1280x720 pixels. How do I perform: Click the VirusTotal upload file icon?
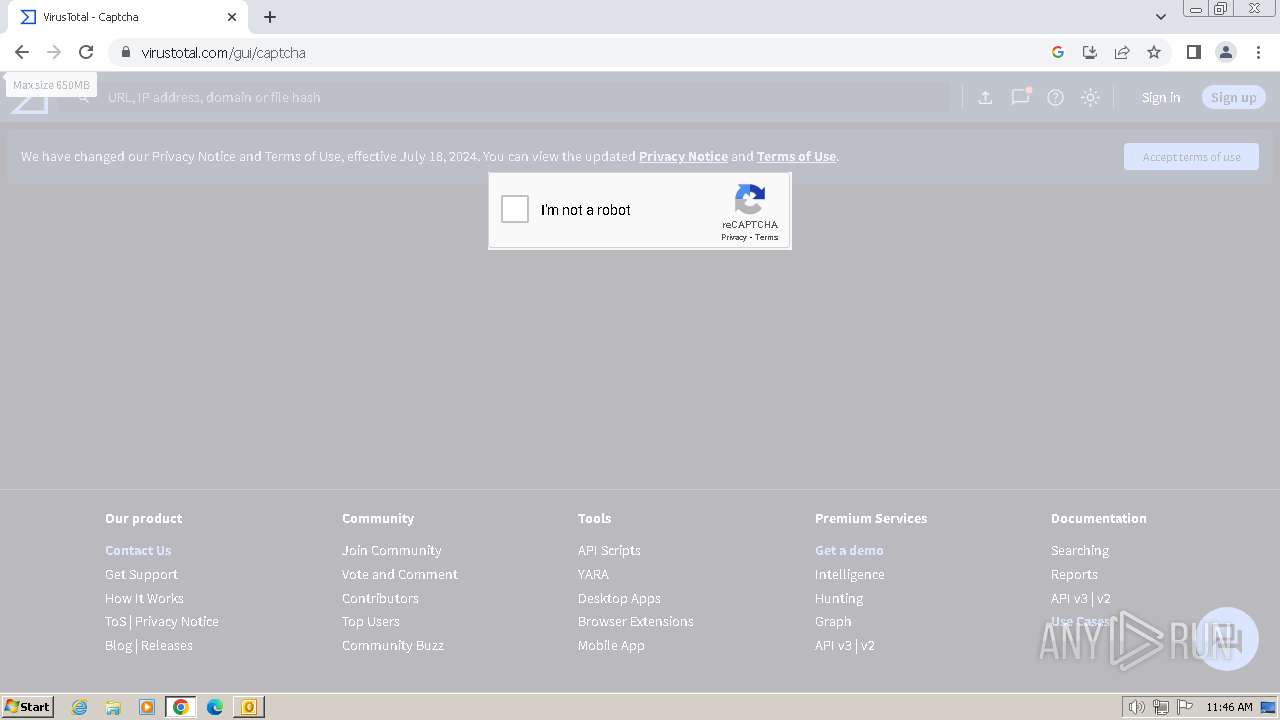(985, 97)
